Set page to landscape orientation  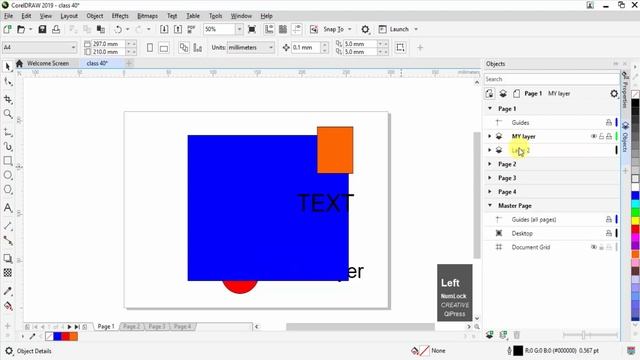(x=164, y=48)
